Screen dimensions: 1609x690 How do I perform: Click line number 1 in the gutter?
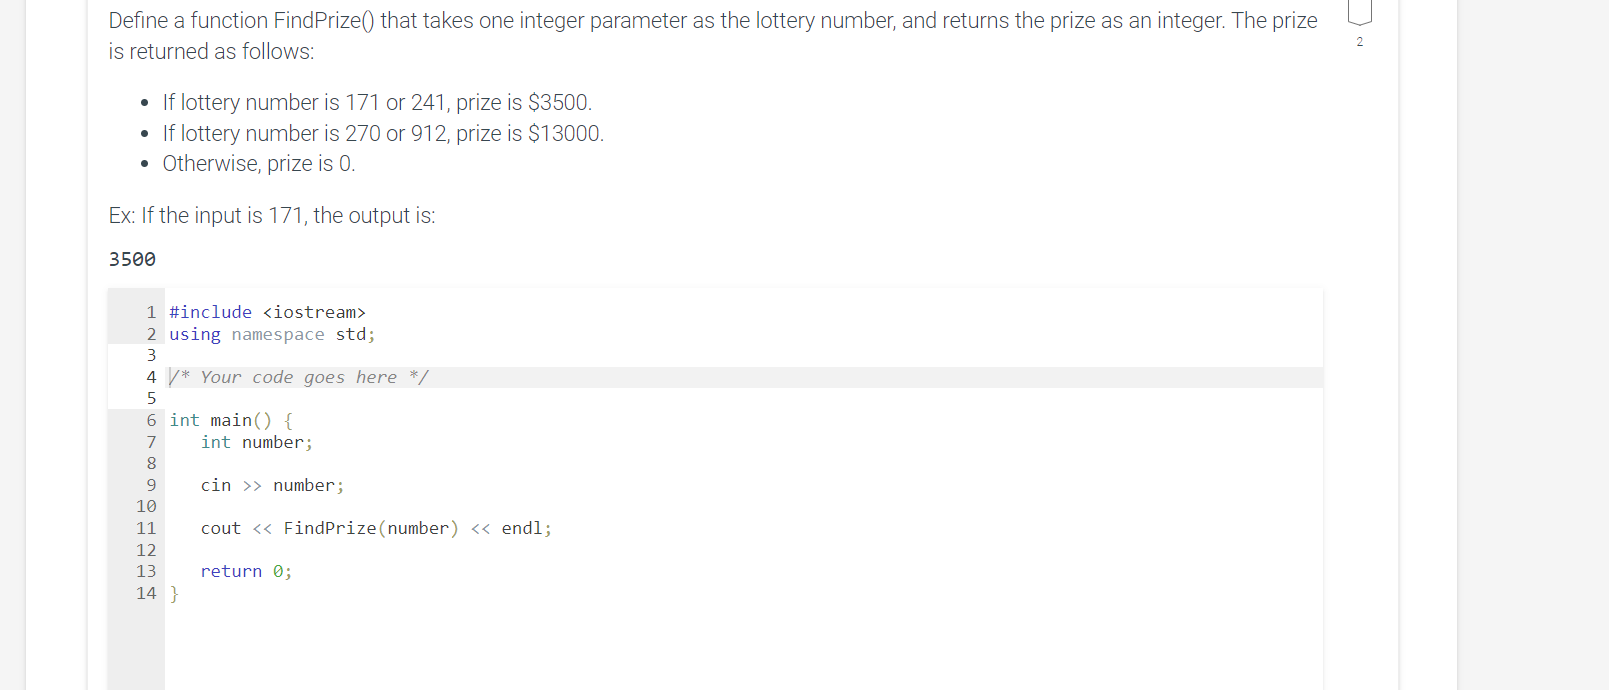click(x=151, y=312)
